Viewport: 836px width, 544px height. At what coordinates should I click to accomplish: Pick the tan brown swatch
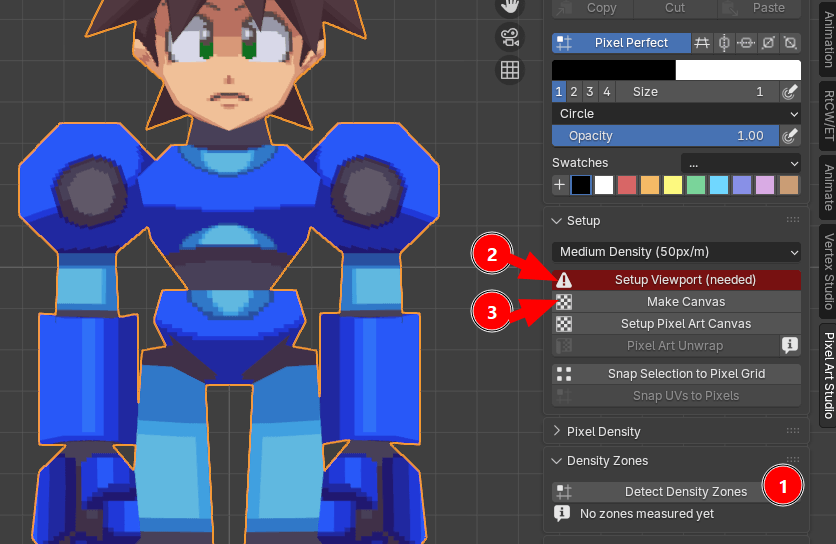[x=789, y=185]
